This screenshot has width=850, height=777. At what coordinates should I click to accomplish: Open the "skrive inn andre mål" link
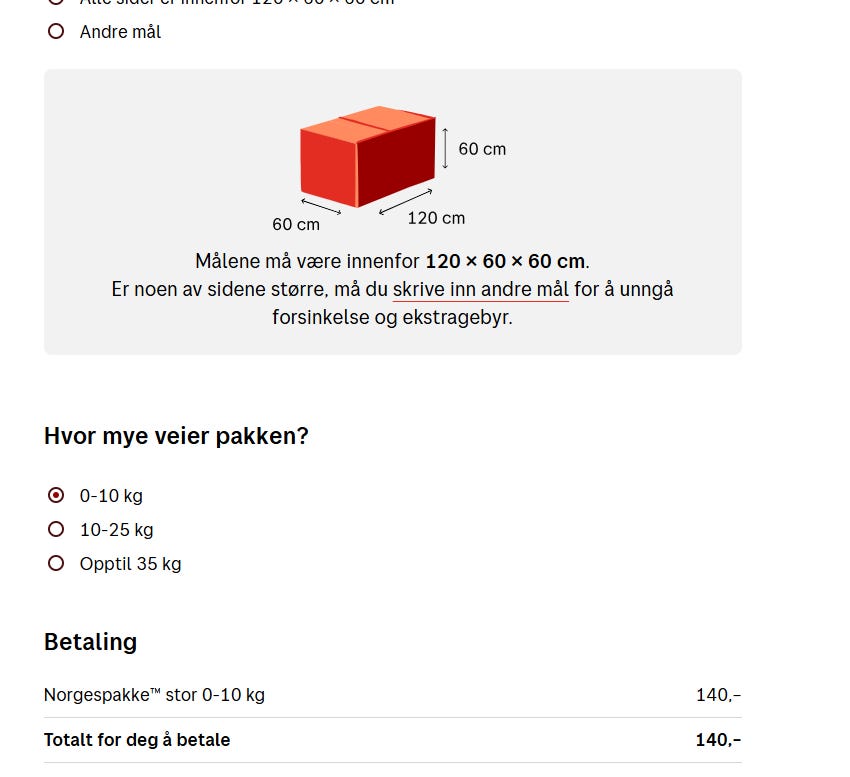coord(481,289)
